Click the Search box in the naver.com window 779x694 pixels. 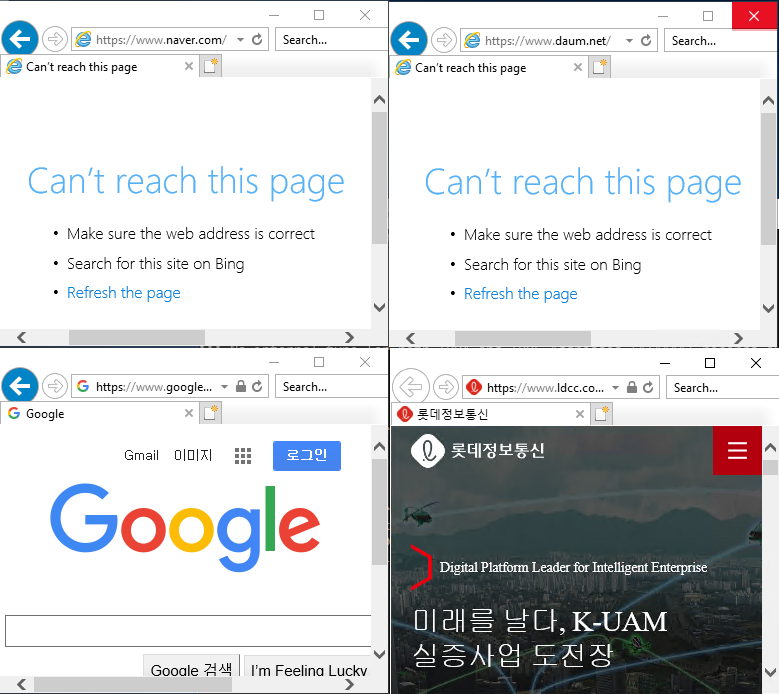331,39
